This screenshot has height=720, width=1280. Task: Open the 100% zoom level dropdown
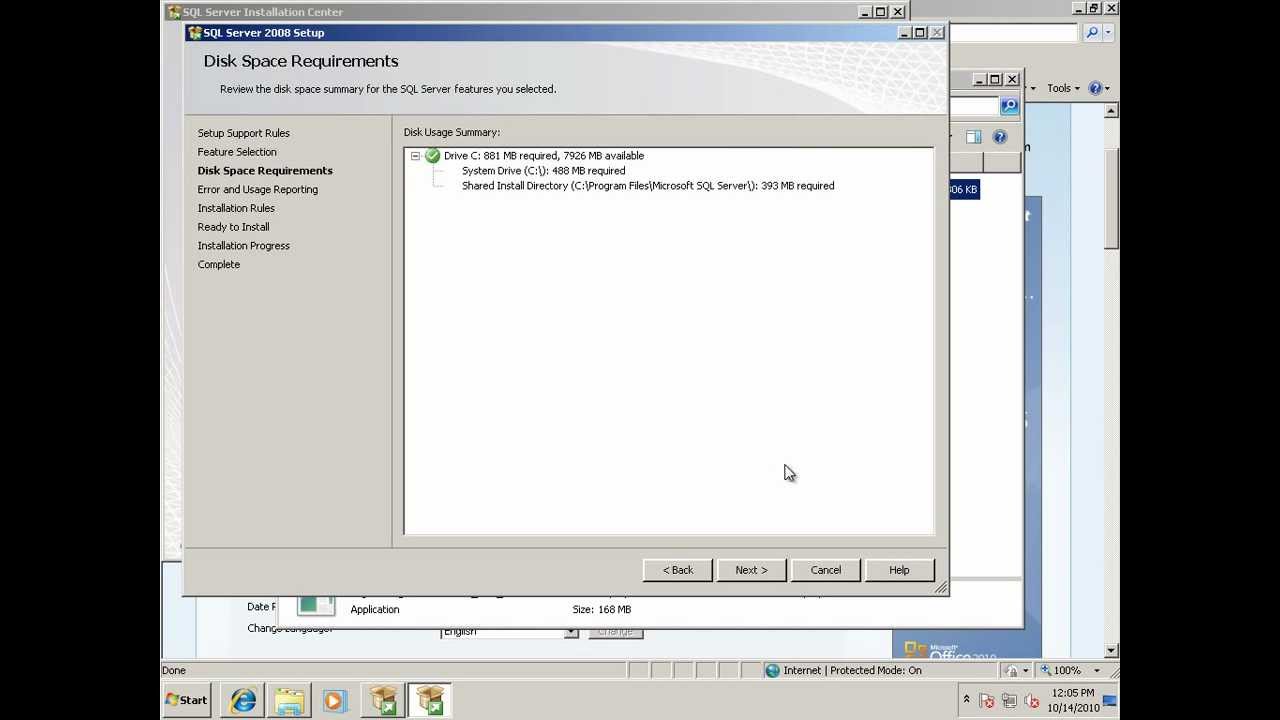[x=1096, y=671]
